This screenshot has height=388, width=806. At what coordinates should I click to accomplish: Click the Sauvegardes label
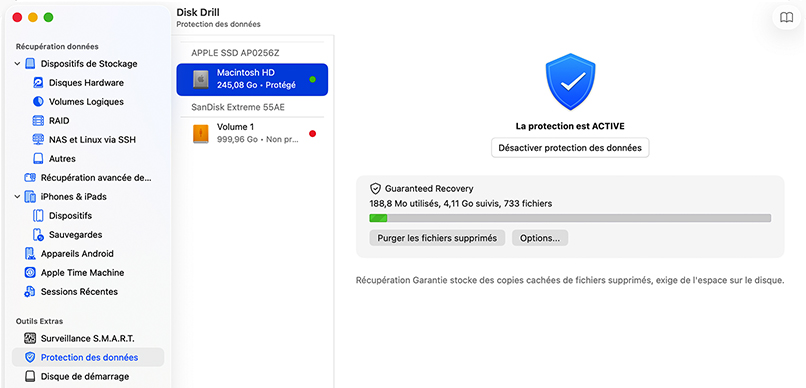[x=76, y=235]
